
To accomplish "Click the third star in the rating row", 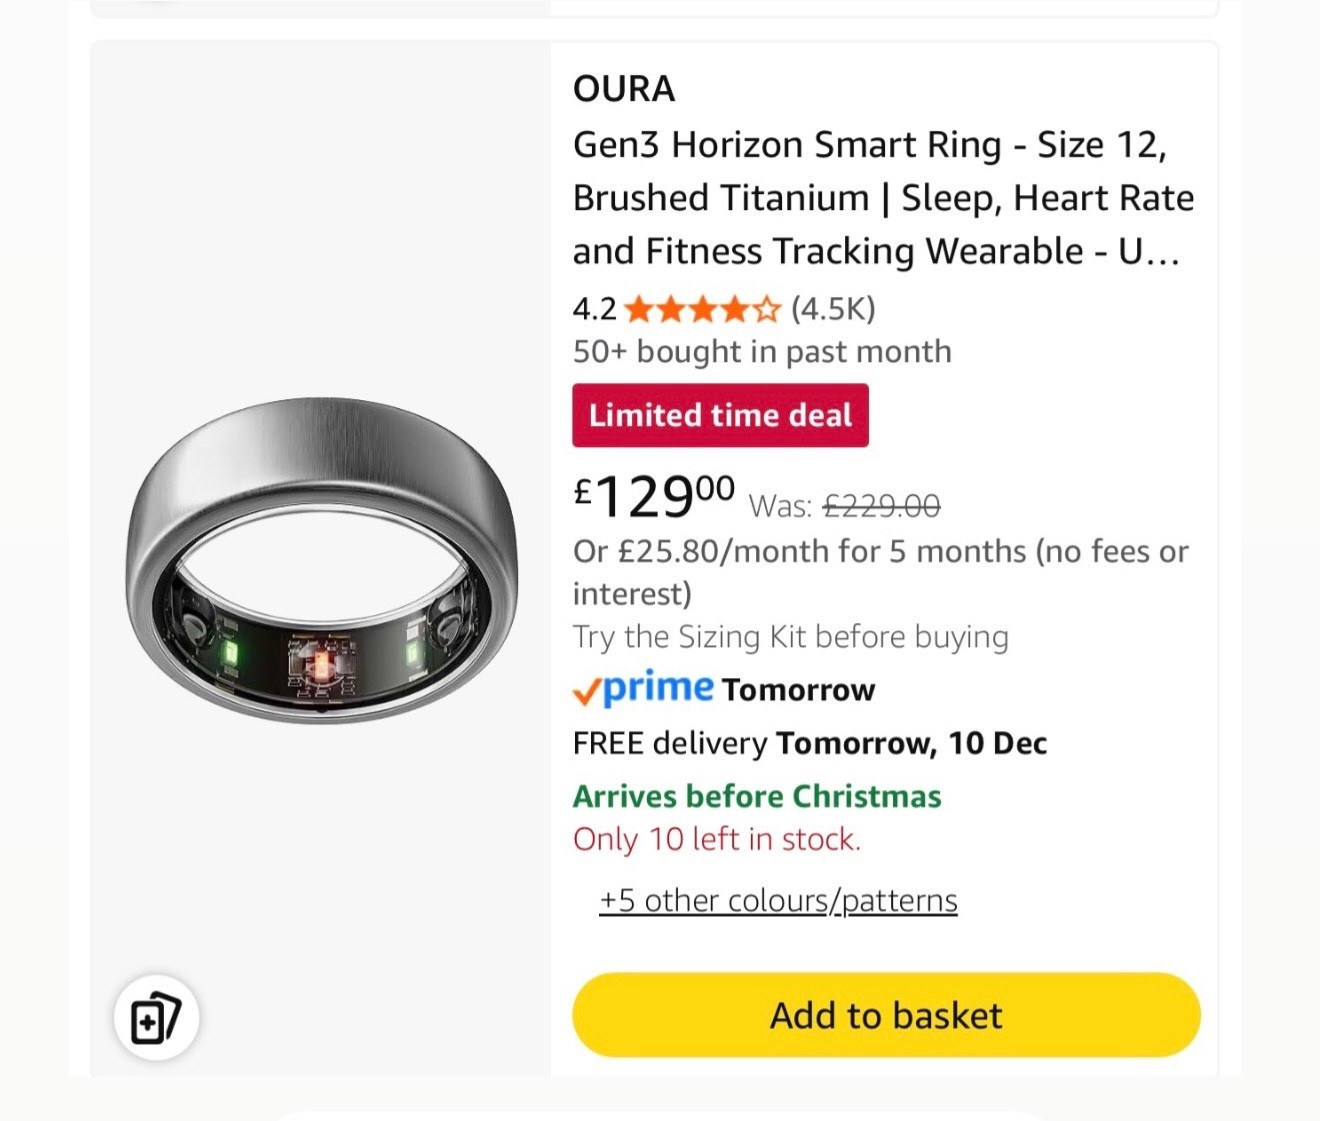I will coord(703,309).
